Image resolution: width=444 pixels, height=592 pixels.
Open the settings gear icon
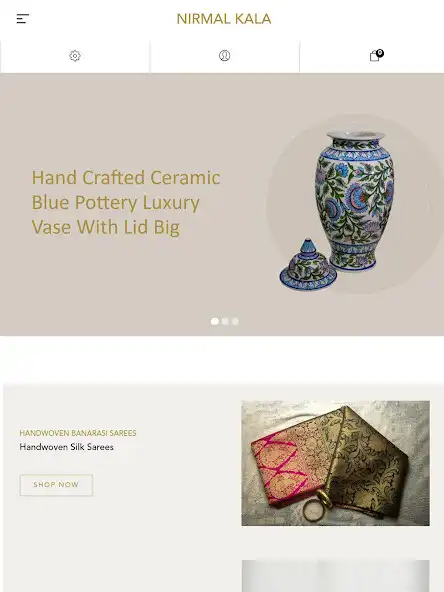(x=75, y=56)
